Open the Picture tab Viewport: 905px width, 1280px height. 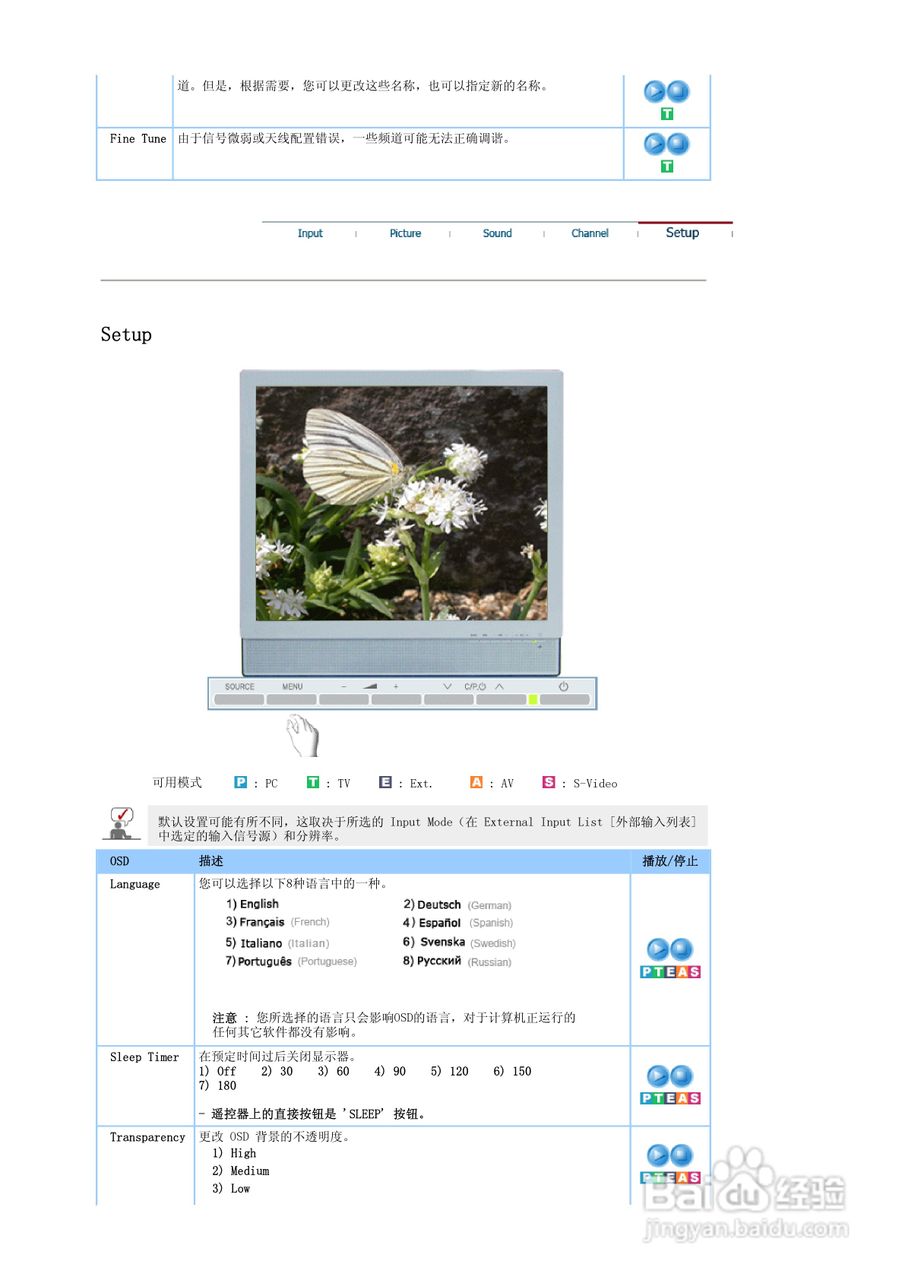(x=405, y=233)
